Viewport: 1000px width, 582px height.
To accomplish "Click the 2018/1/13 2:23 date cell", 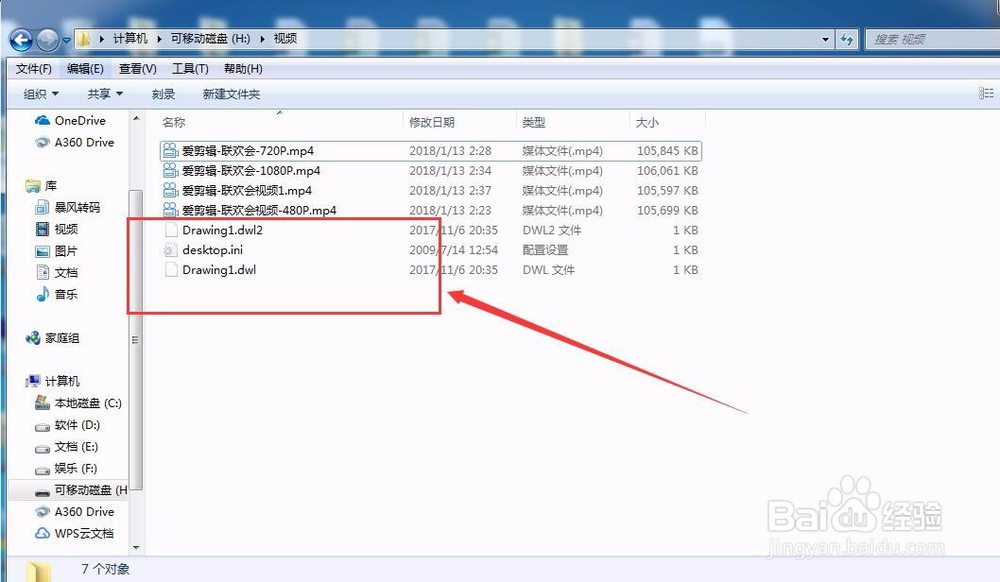I will (x=450, y=210).
